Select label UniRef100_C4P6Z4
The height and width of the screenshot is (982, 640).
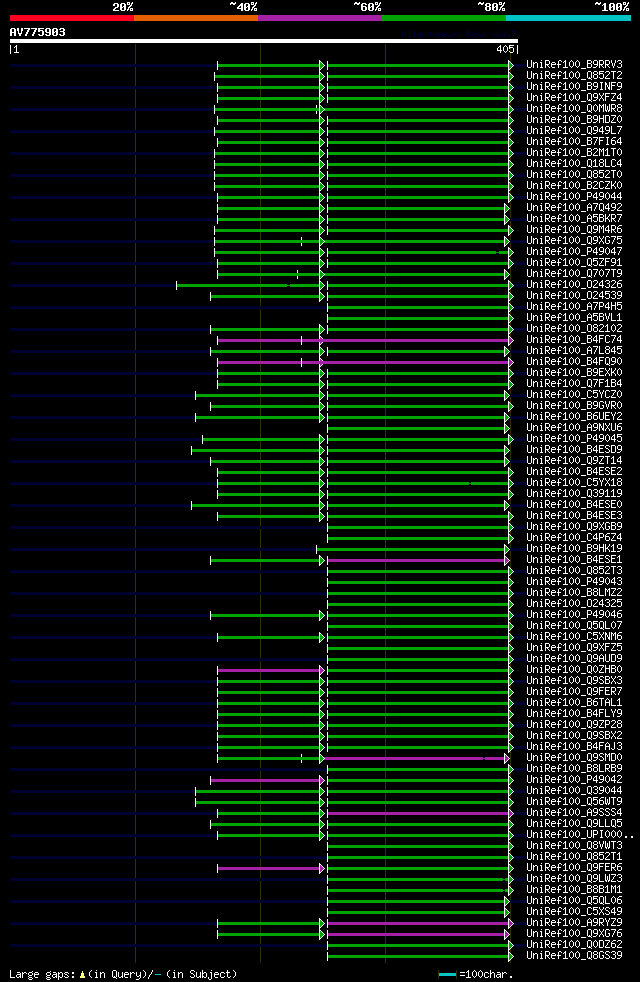tap(574, 537)
